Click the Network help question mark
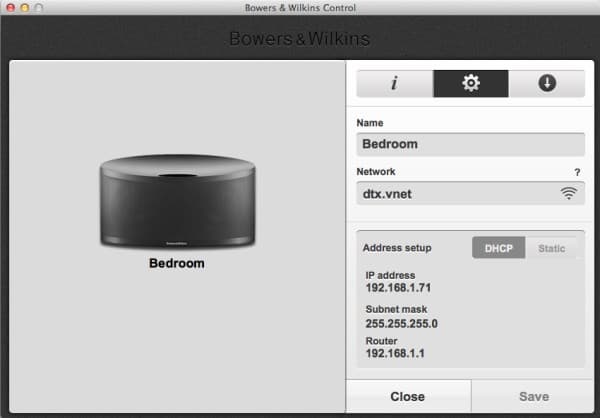Viewport: 600px width, 418px height. [x=577, y=172]
